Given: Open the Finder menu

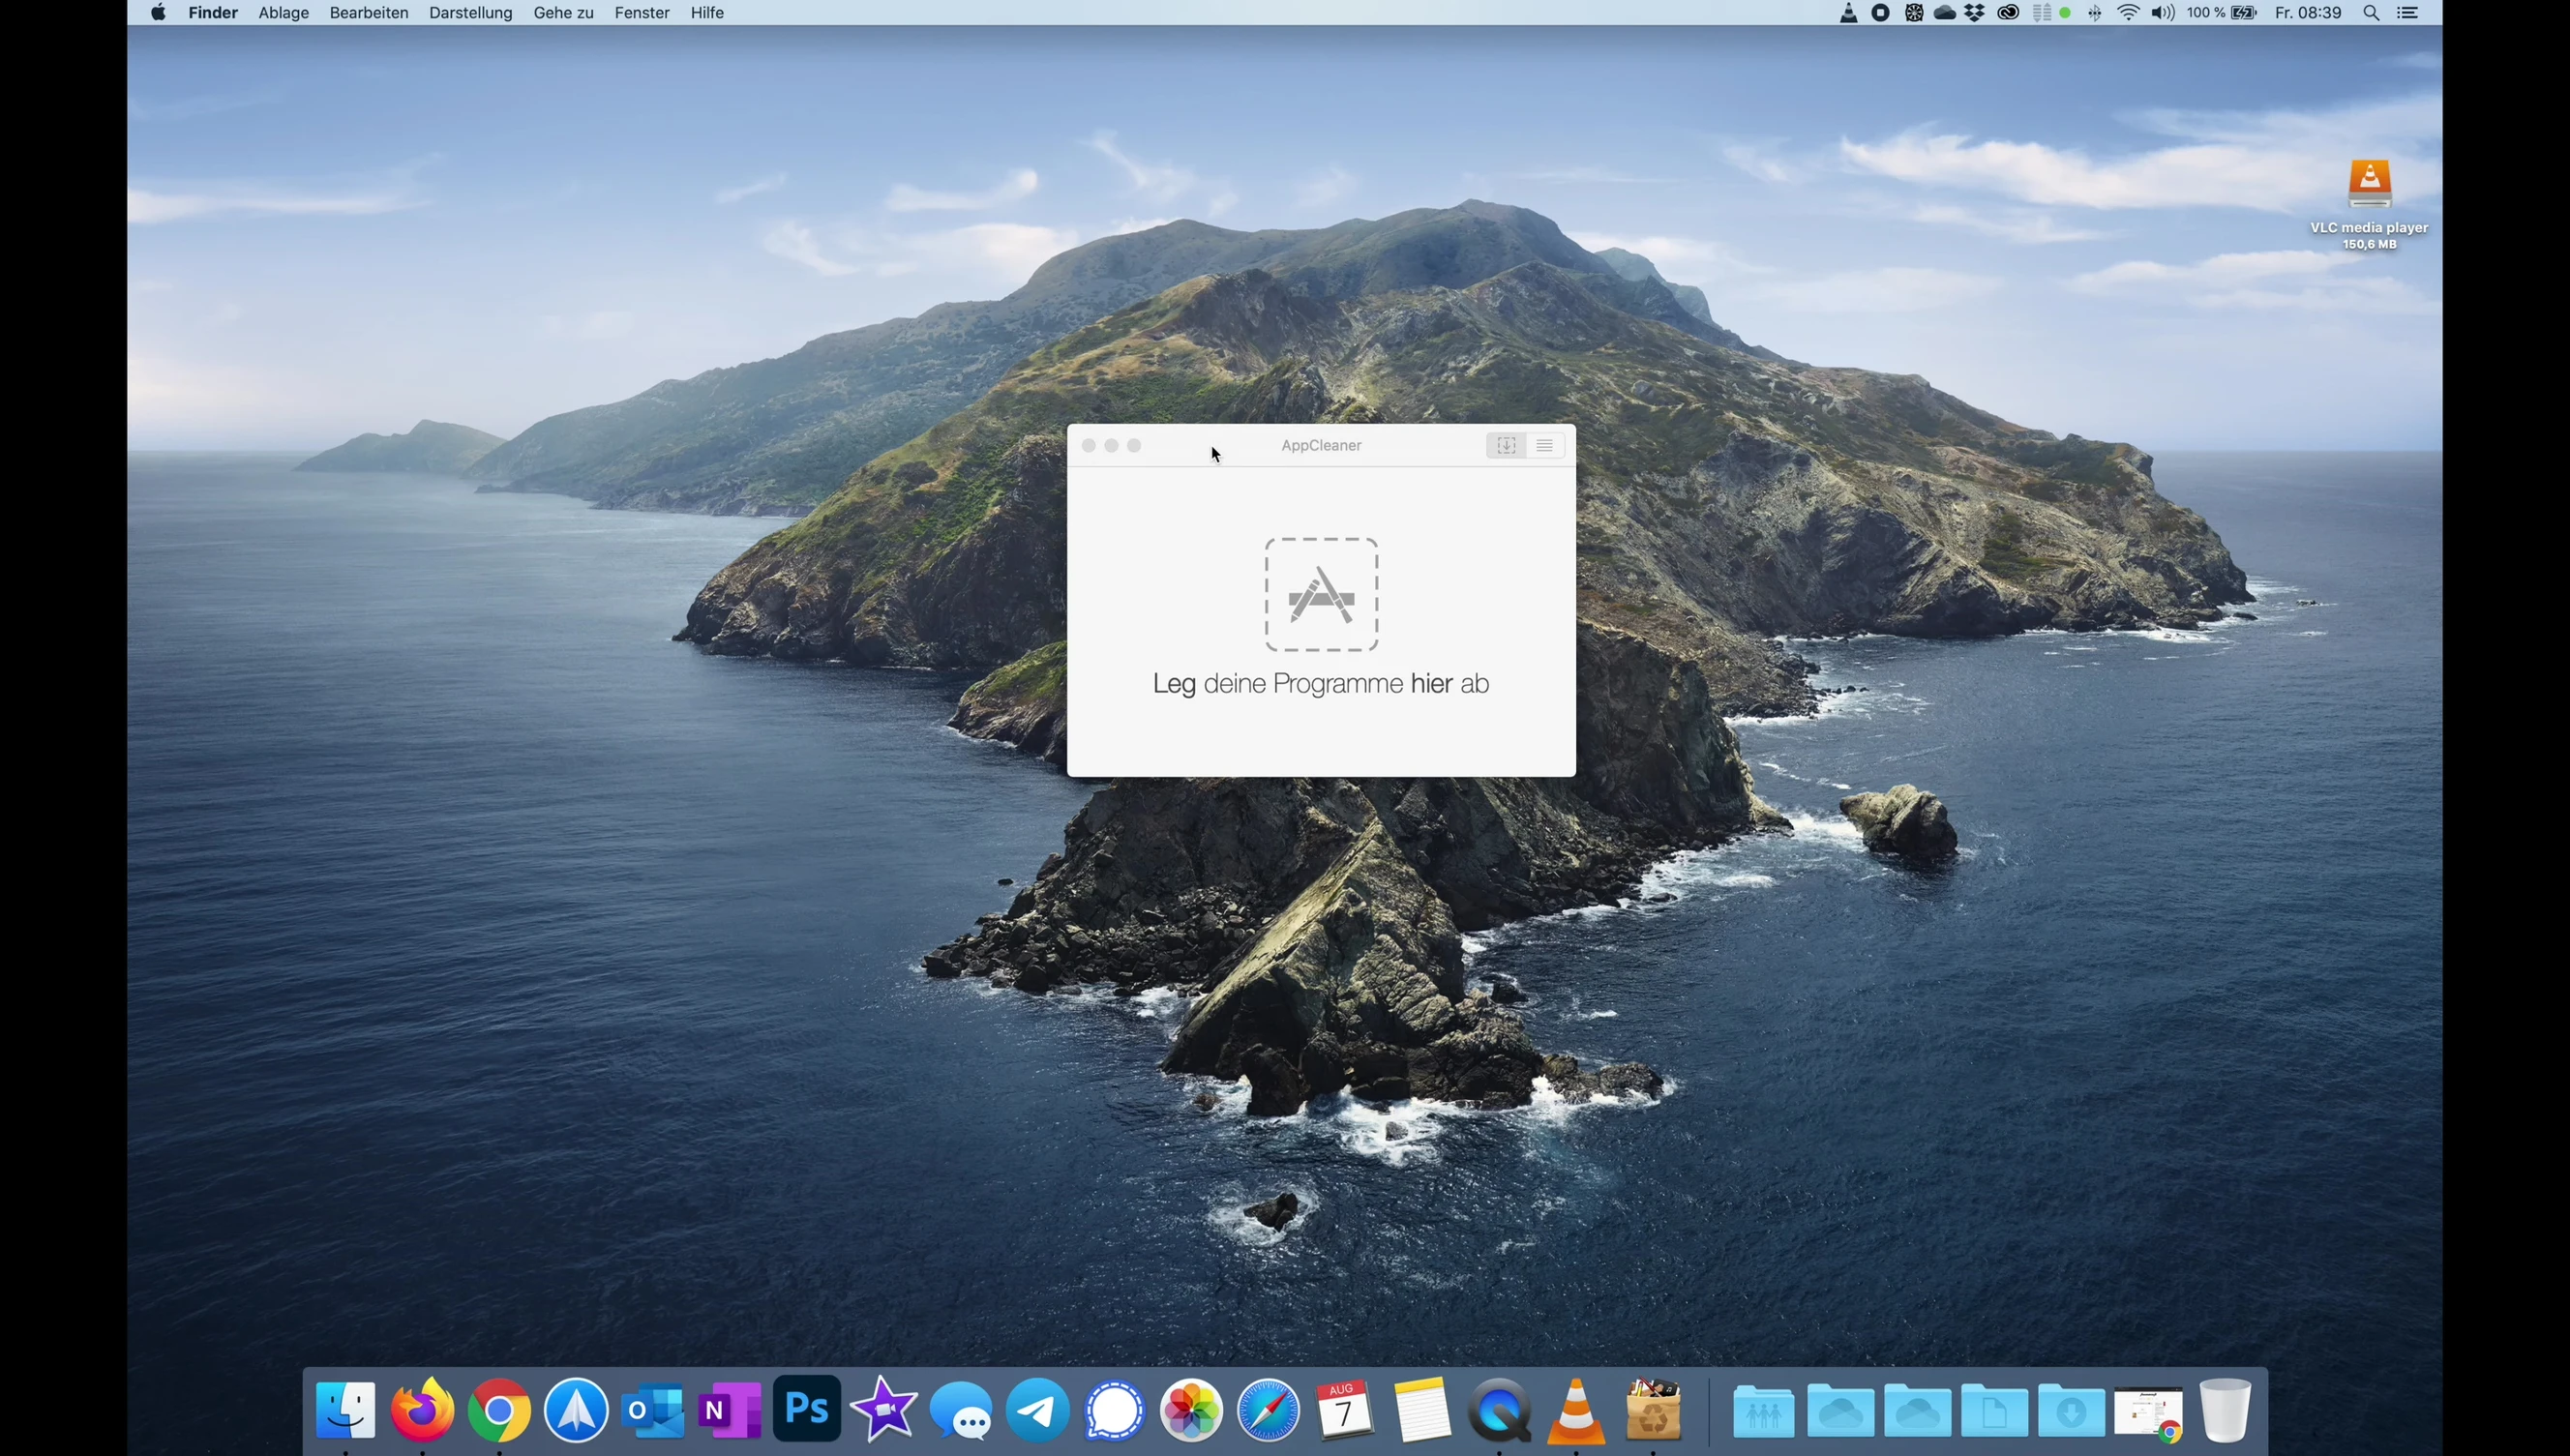Looking at the screenshot, I should pos(213,13).
